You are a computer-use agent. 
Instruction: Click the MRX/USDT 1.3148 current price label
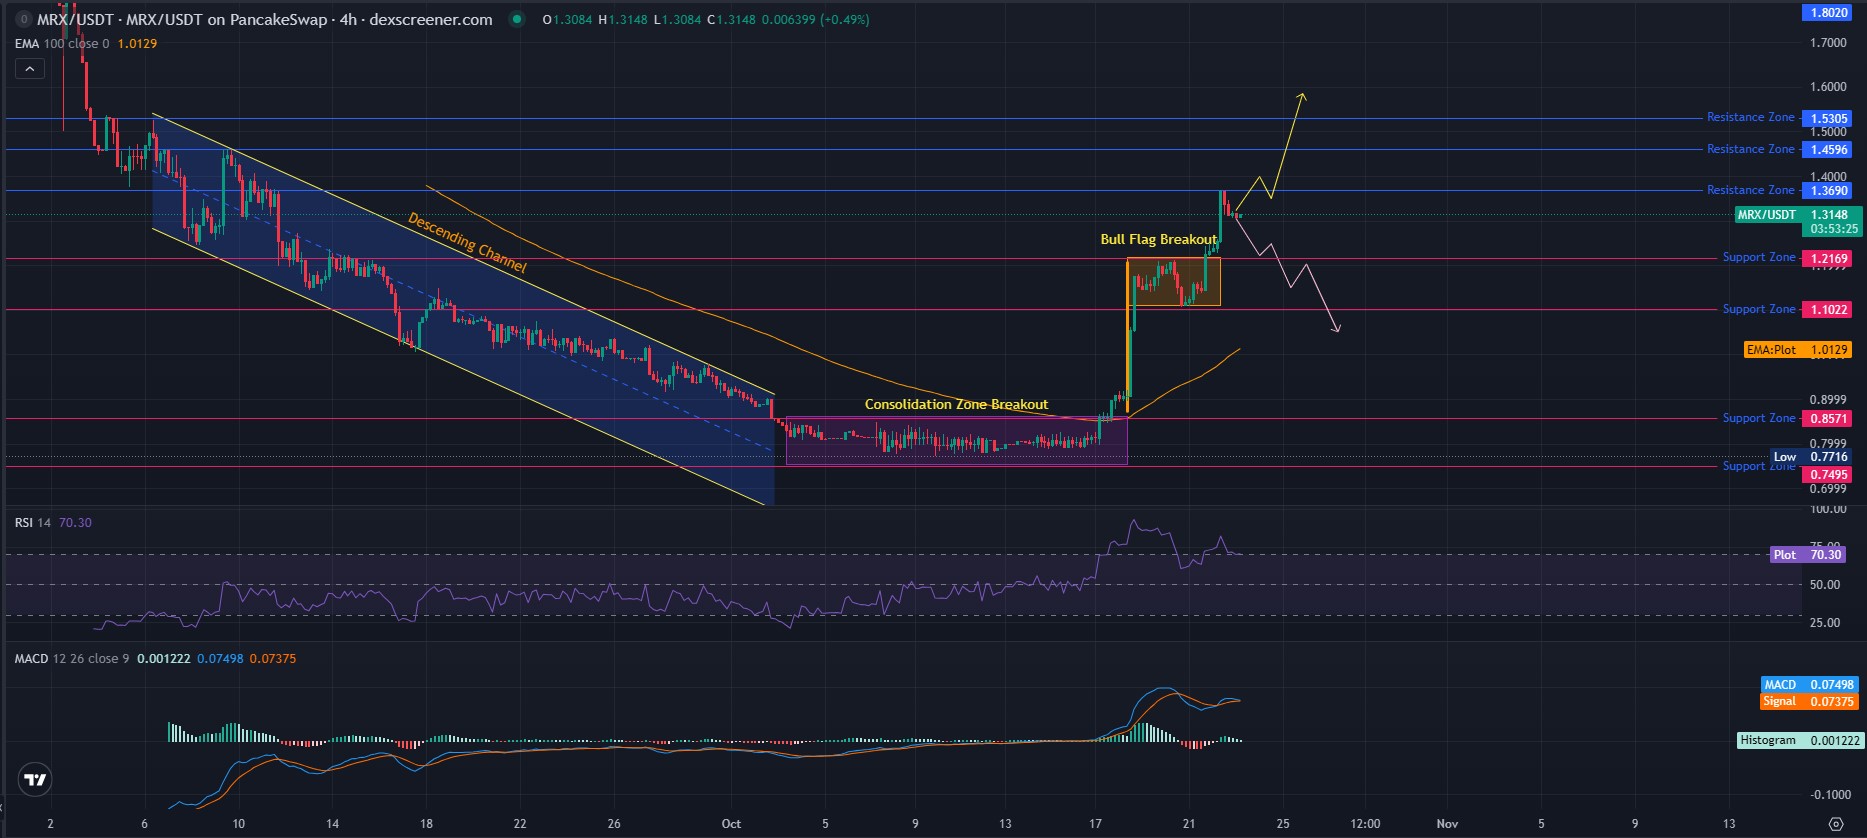(x=1798, y=215)
